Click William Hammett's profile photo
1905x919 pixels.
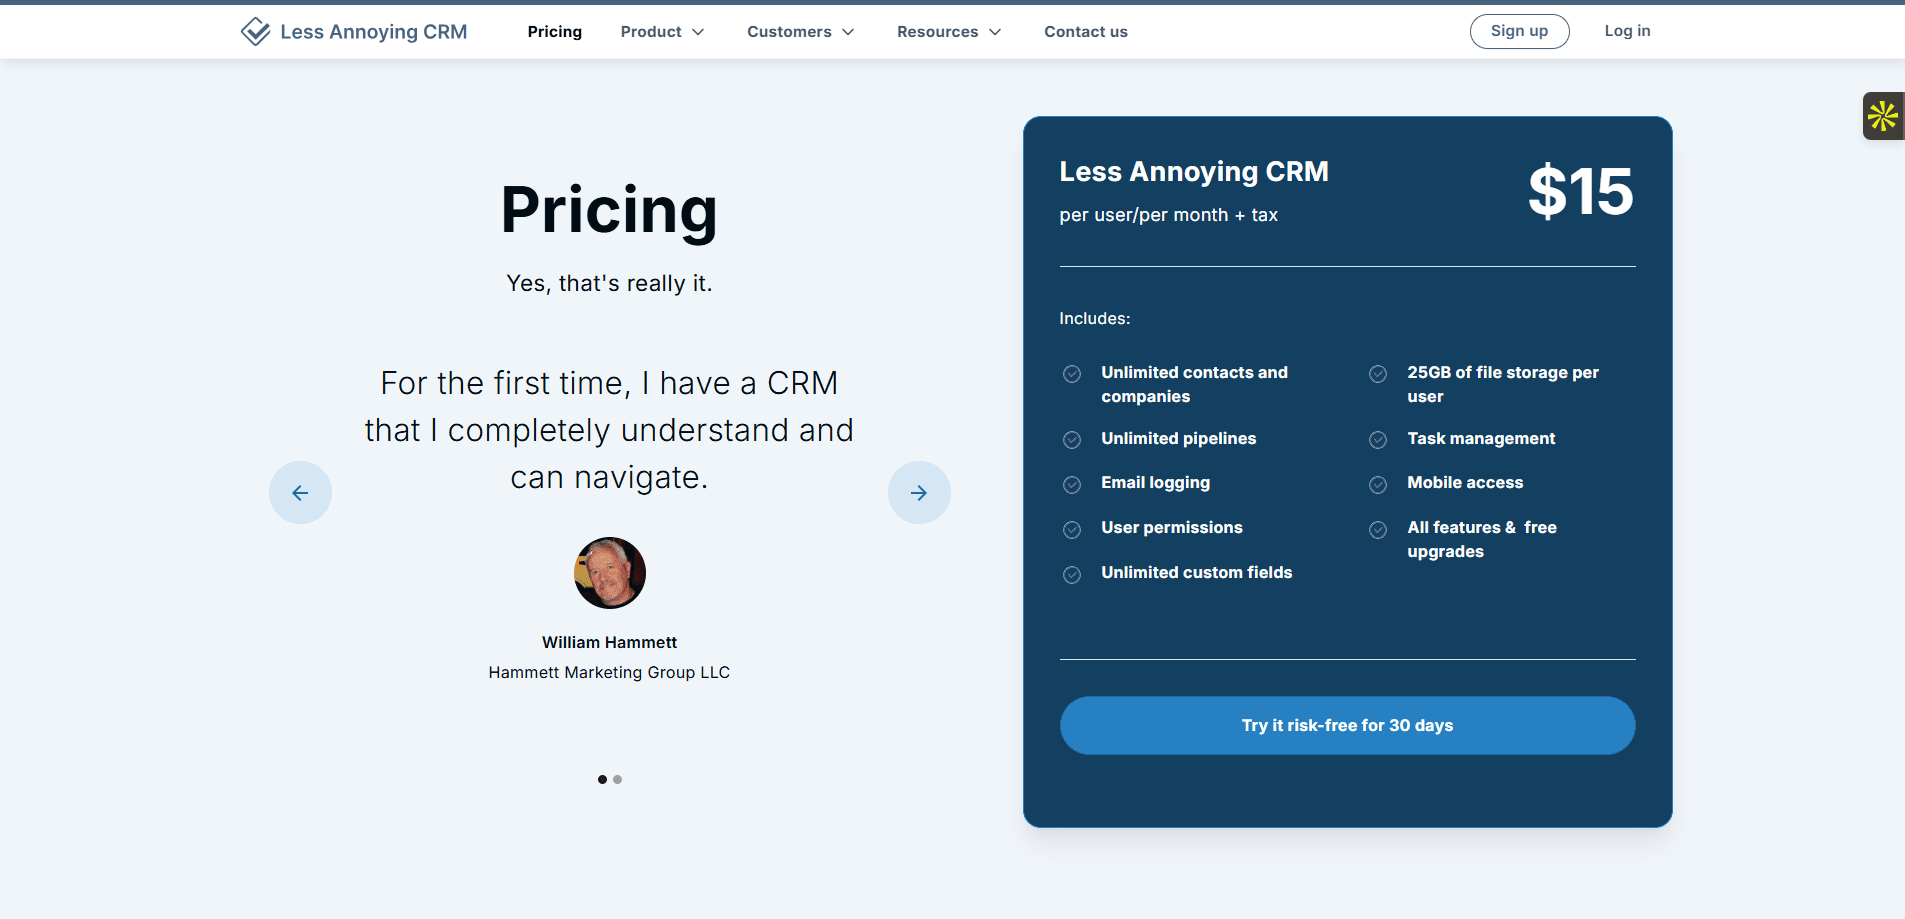point(610,573)
